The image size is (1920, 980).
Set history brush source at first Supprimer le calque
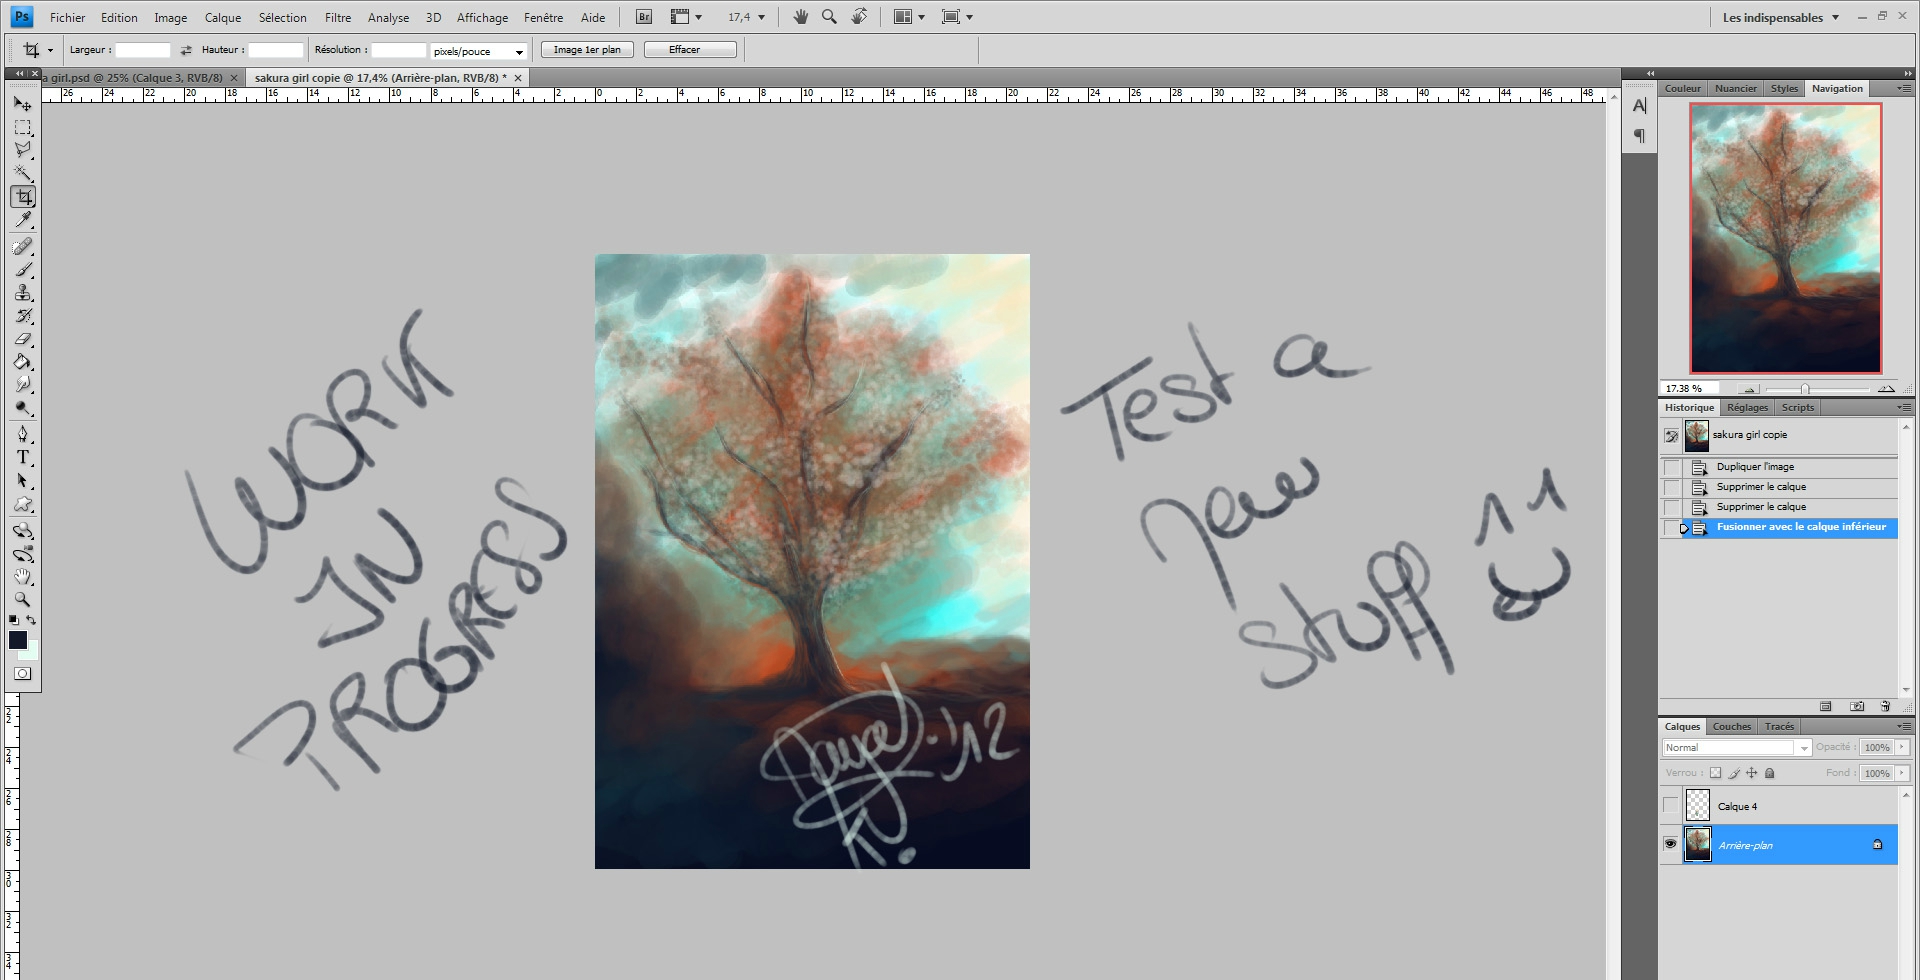click(1672, 487)
